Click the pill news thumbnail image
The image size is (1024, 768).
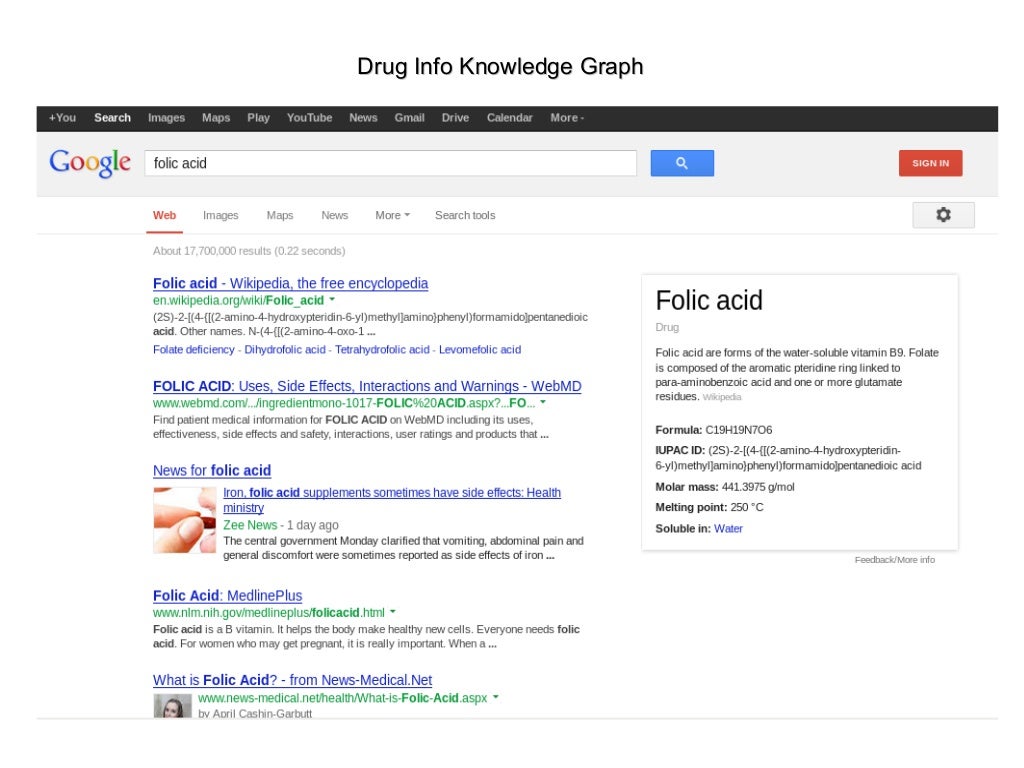tap(185, 520)
